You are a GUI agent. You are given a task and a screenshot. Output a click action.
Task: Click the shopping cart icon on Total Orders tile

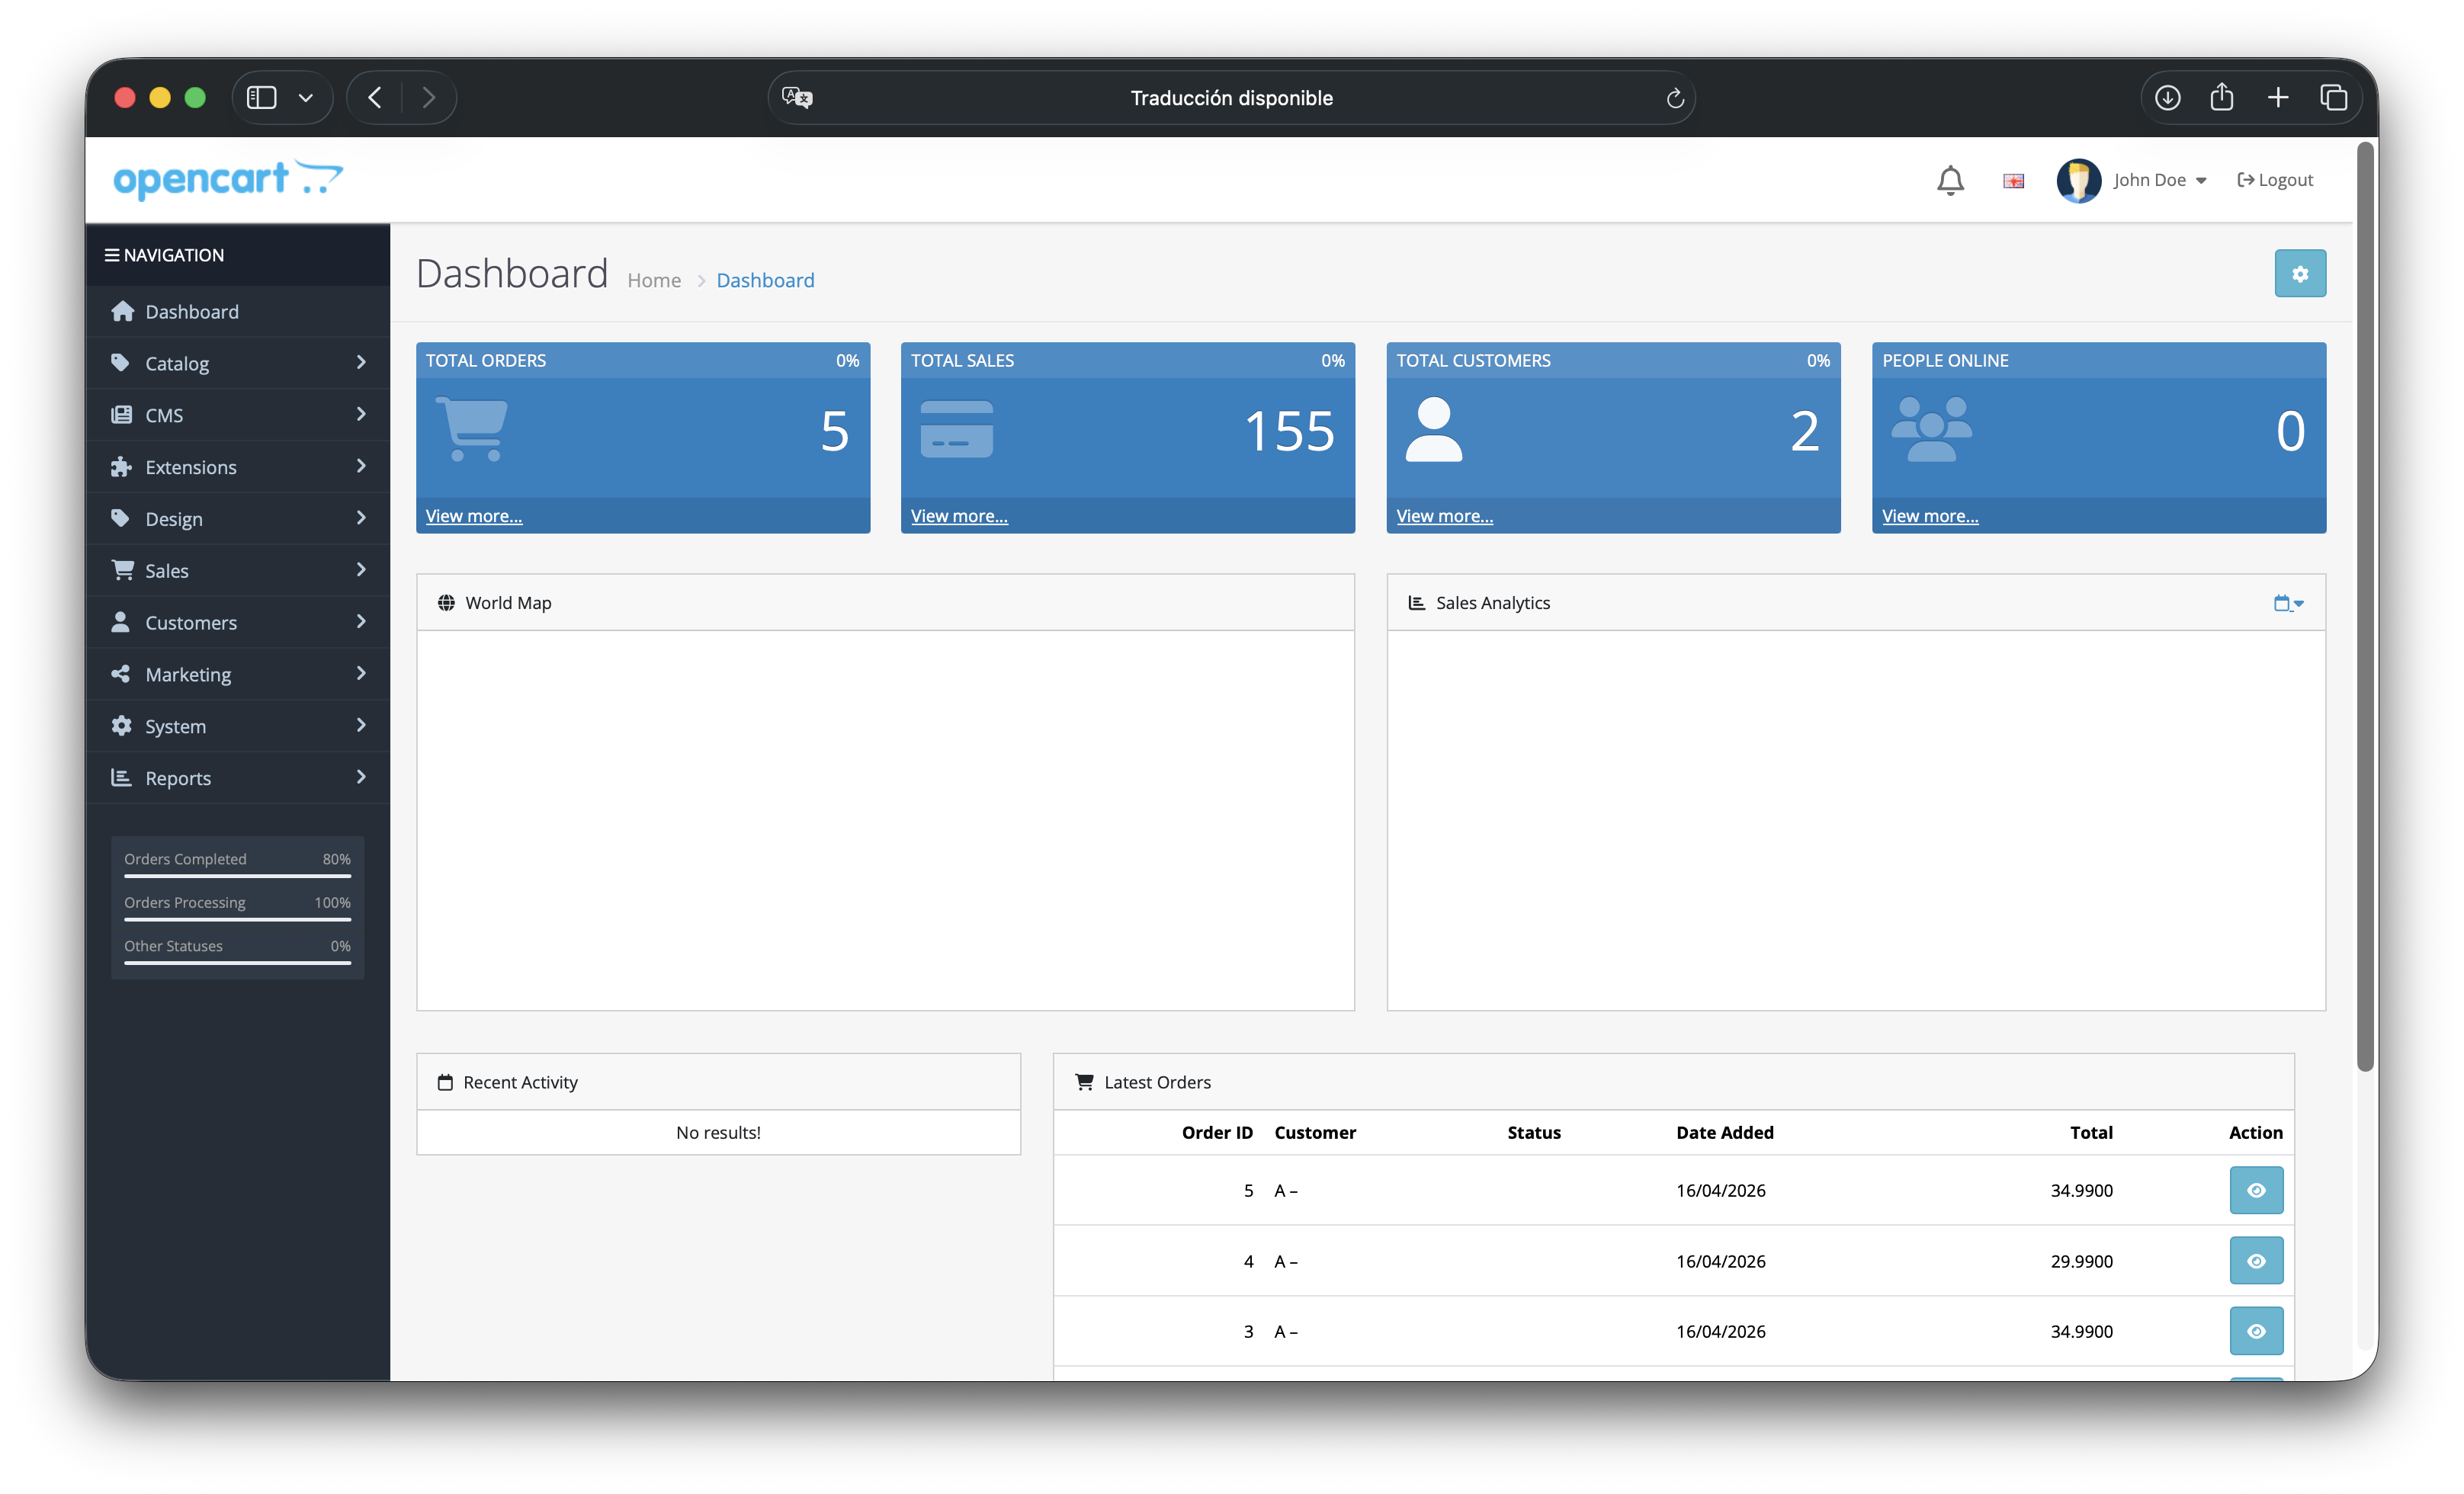click(471, 429)
